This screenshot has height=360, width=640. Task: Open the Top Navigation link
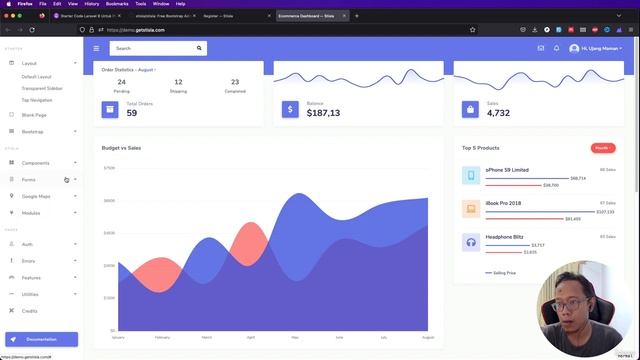pyautogui.click(x=37, y=100)
